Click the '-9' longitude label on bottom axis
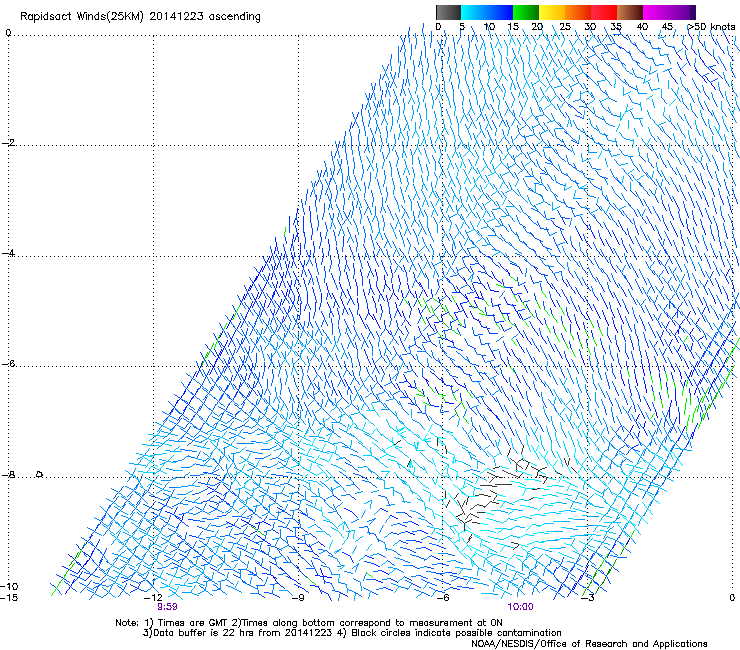 298,598
